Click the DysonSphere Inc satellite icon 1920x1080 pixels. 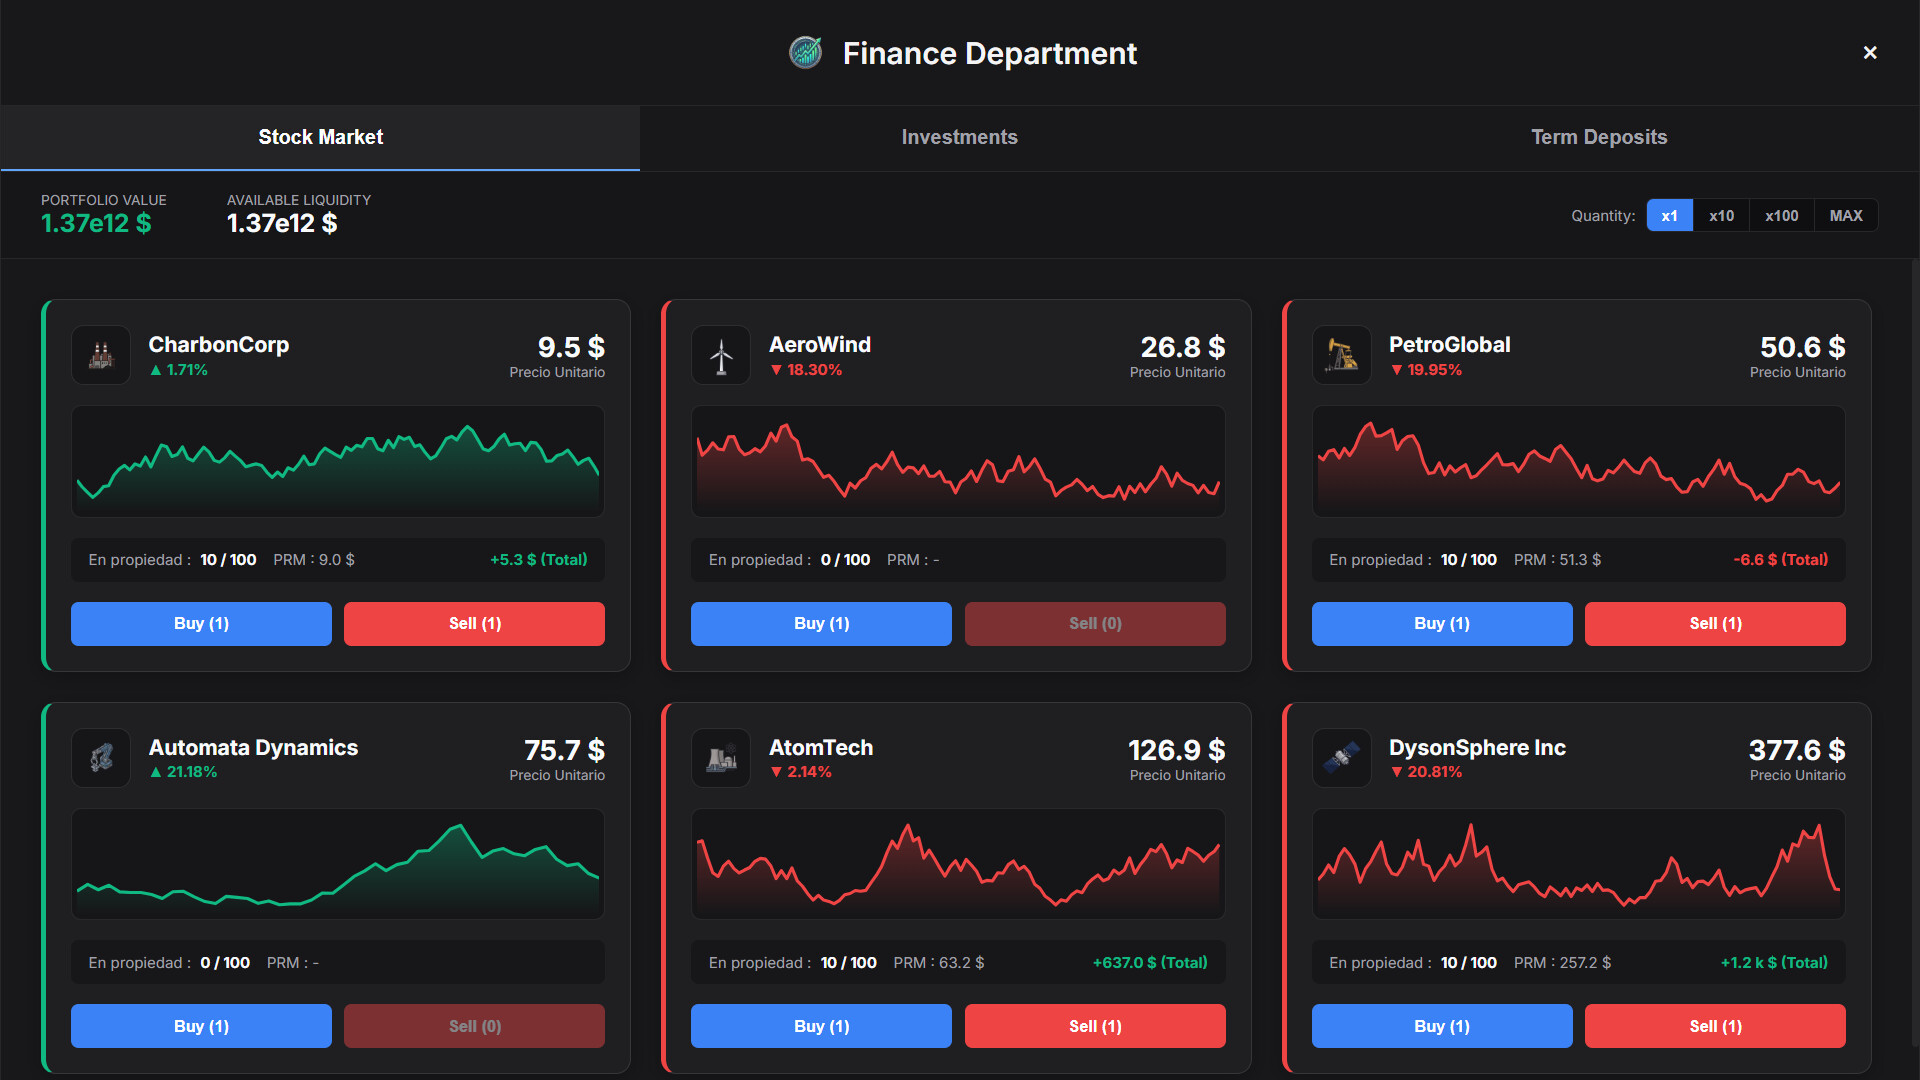(1341, 758)
